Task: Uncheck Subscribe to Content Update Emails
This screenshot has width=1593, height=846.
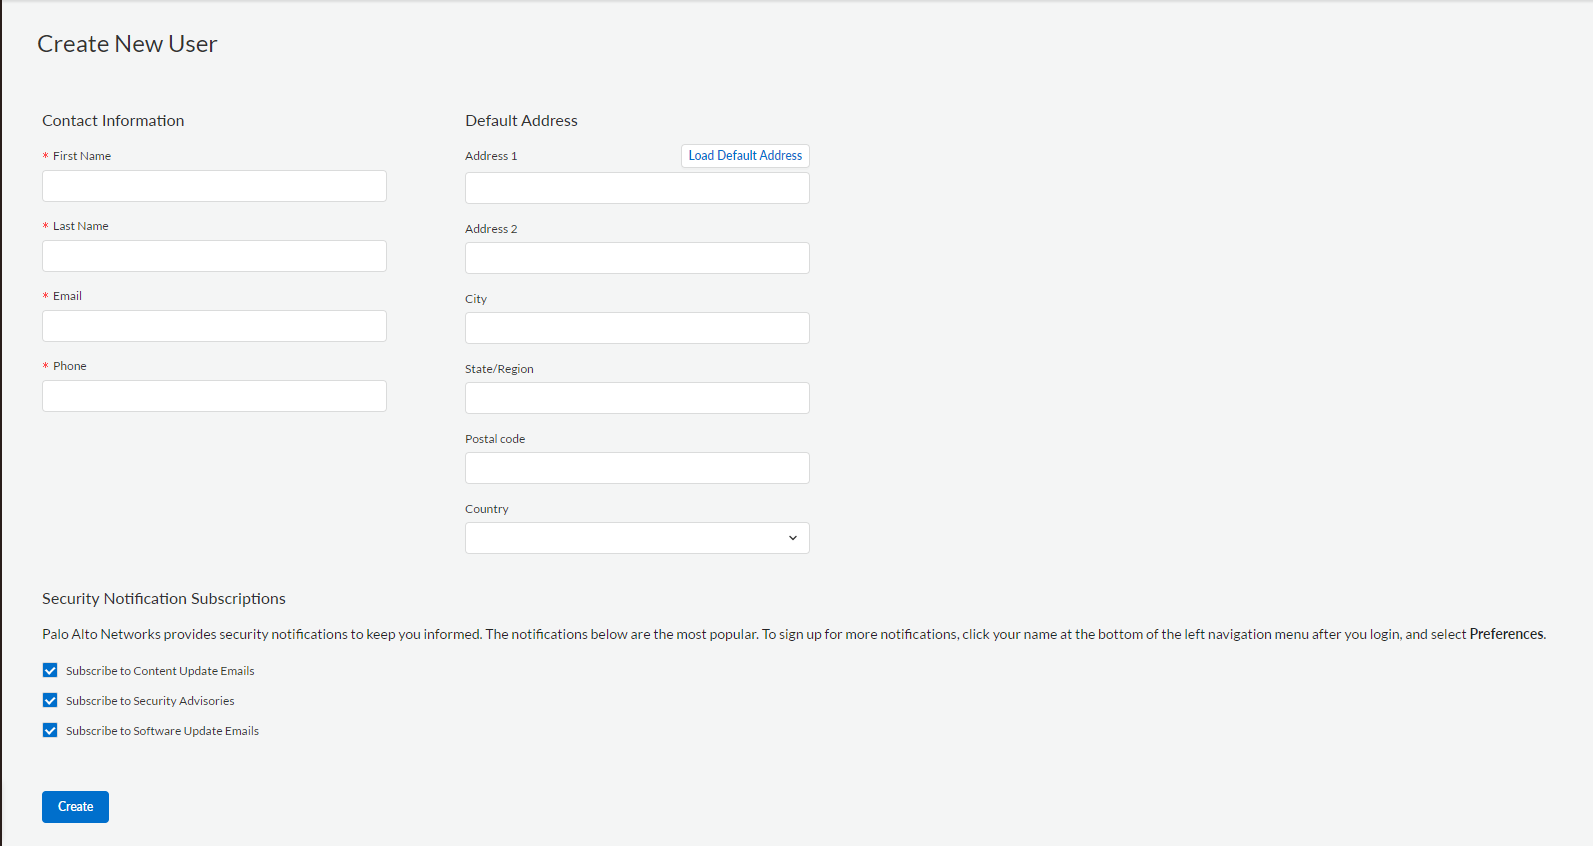Action: (50, 671)
